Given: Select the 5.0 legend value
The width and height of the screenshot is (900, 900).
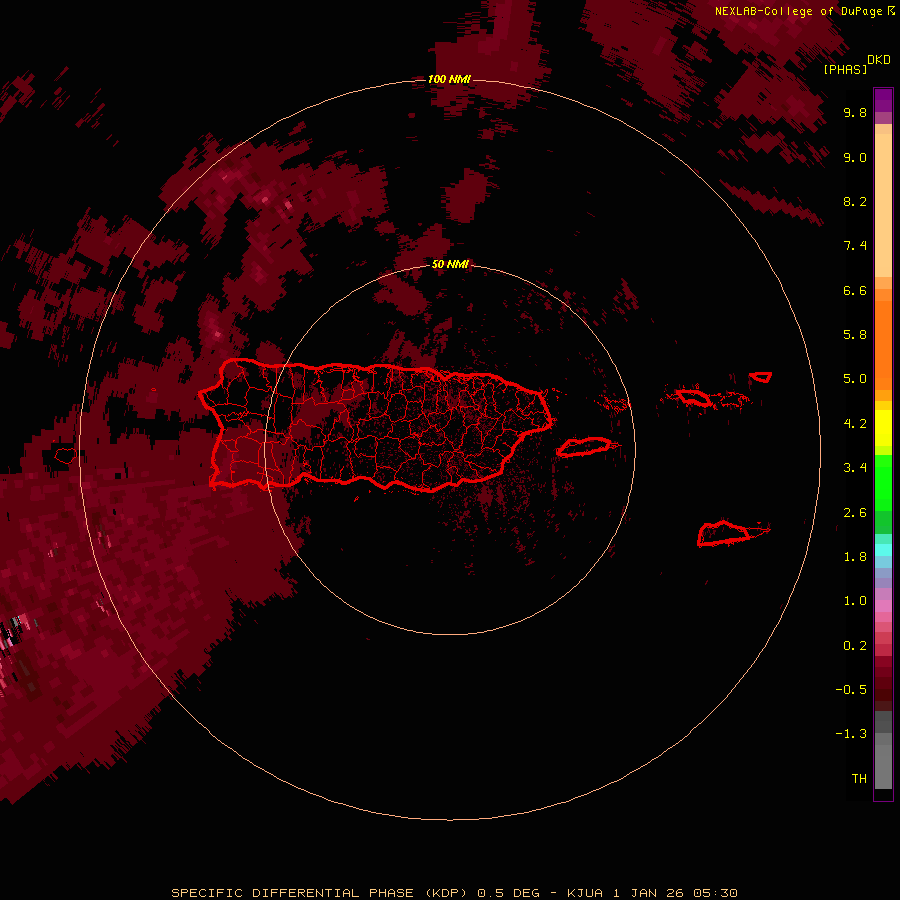Looking at the screenshot, I should (855, 379).
